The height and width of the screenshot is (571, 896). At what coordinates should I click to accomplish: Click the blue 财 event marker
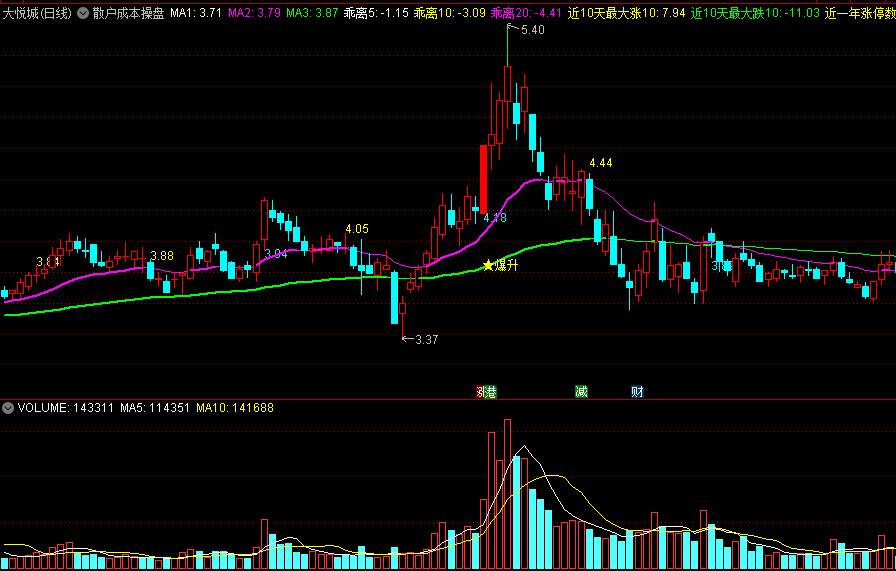pyautogui.click(x=637, y=392)
